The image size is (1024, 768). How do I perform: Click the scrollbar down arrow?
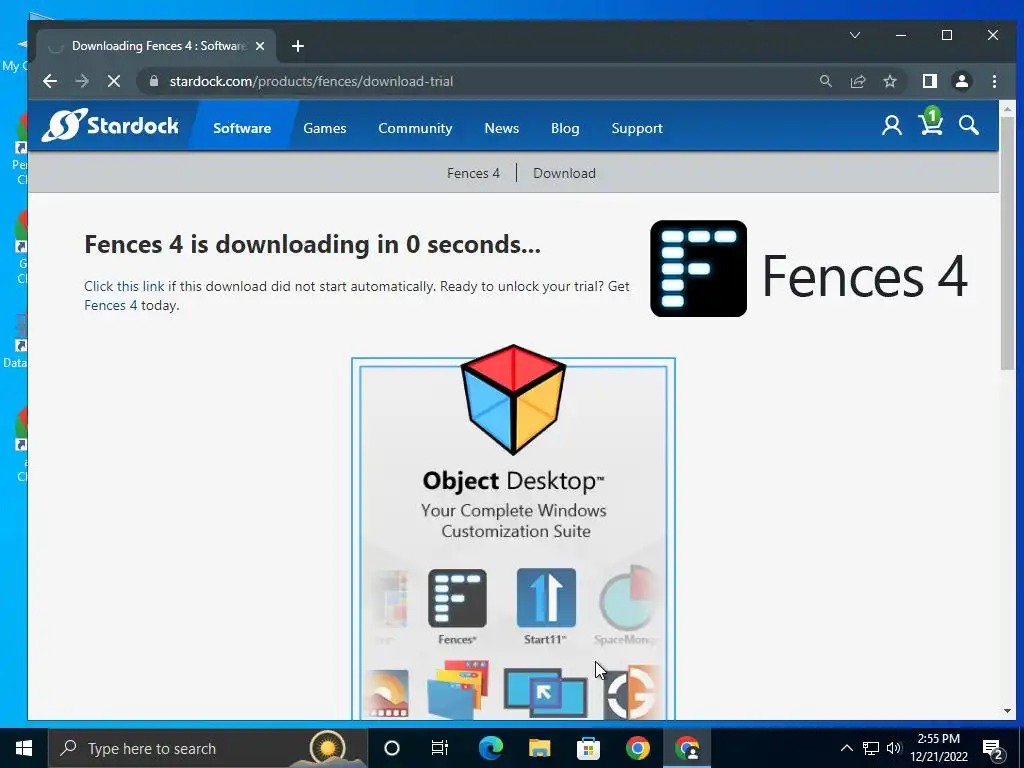tap(1006, 711)
